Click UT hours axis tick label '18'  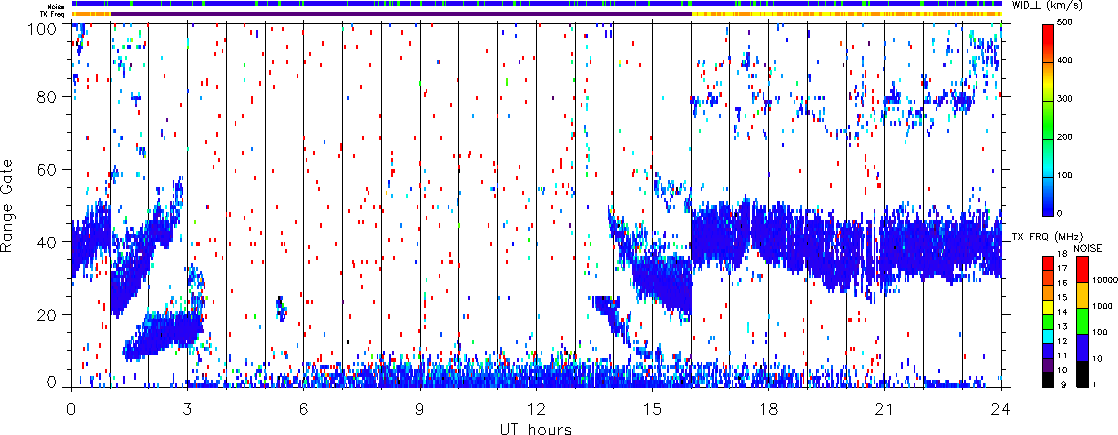point(769,409)
